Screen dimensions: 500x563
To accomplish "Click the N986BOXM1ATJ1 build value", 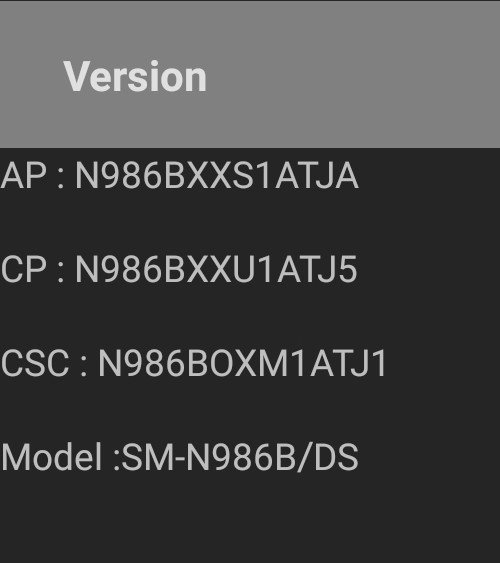I will 242,363.
